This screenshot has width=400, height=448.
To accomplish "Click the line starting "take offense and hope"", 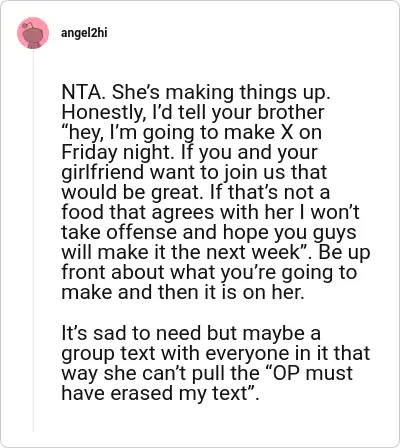I will pyautogui.click(x=209, y=233).
